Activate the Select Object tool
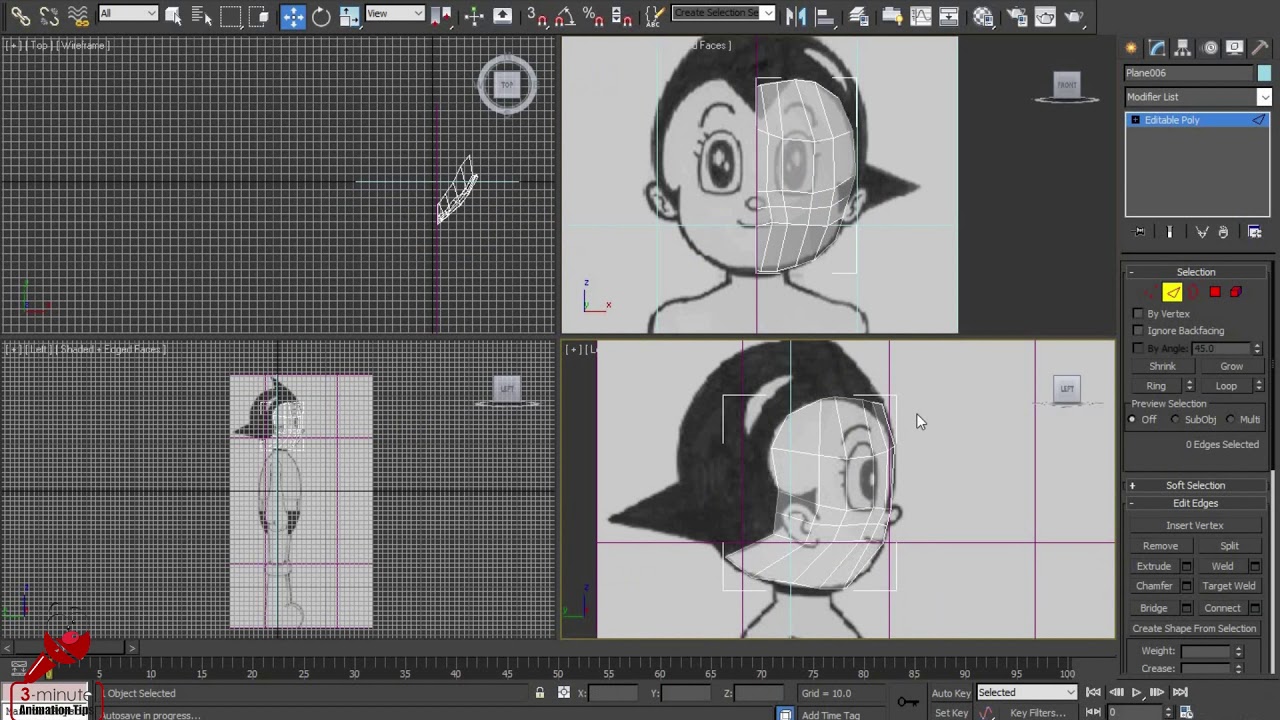This screenshot has height=720, width=1280. (x=173, y=16)
